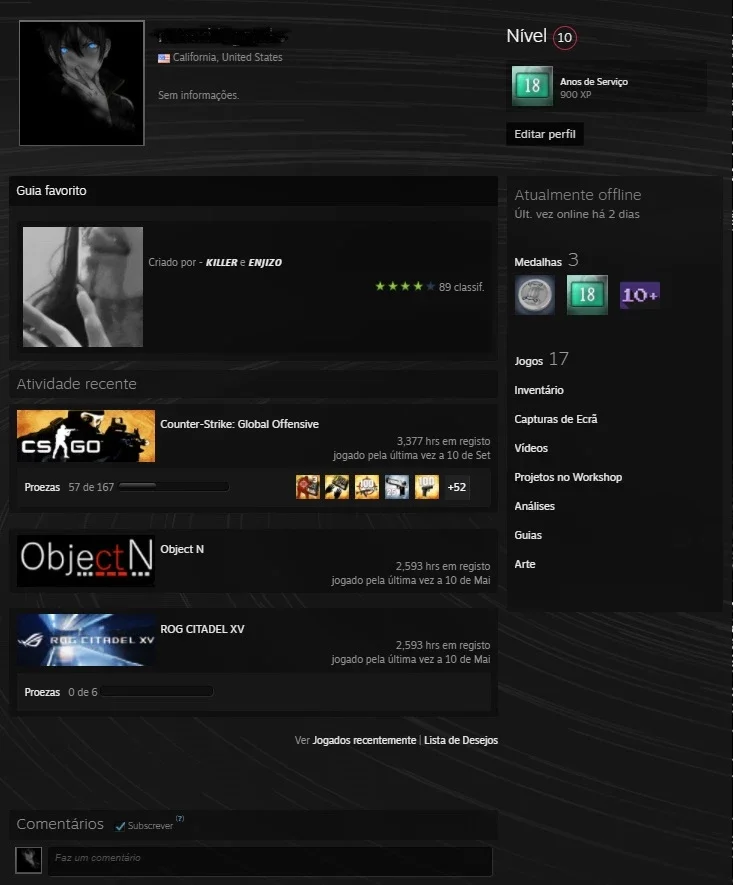Open the favorite guide thumbnail
The image size is (733, 885).
coord(83,287)
